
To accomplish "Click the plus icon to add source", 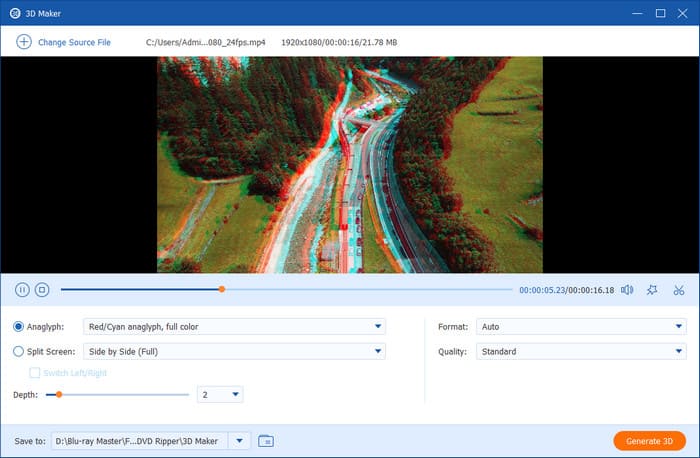I will tap(23, 42).
